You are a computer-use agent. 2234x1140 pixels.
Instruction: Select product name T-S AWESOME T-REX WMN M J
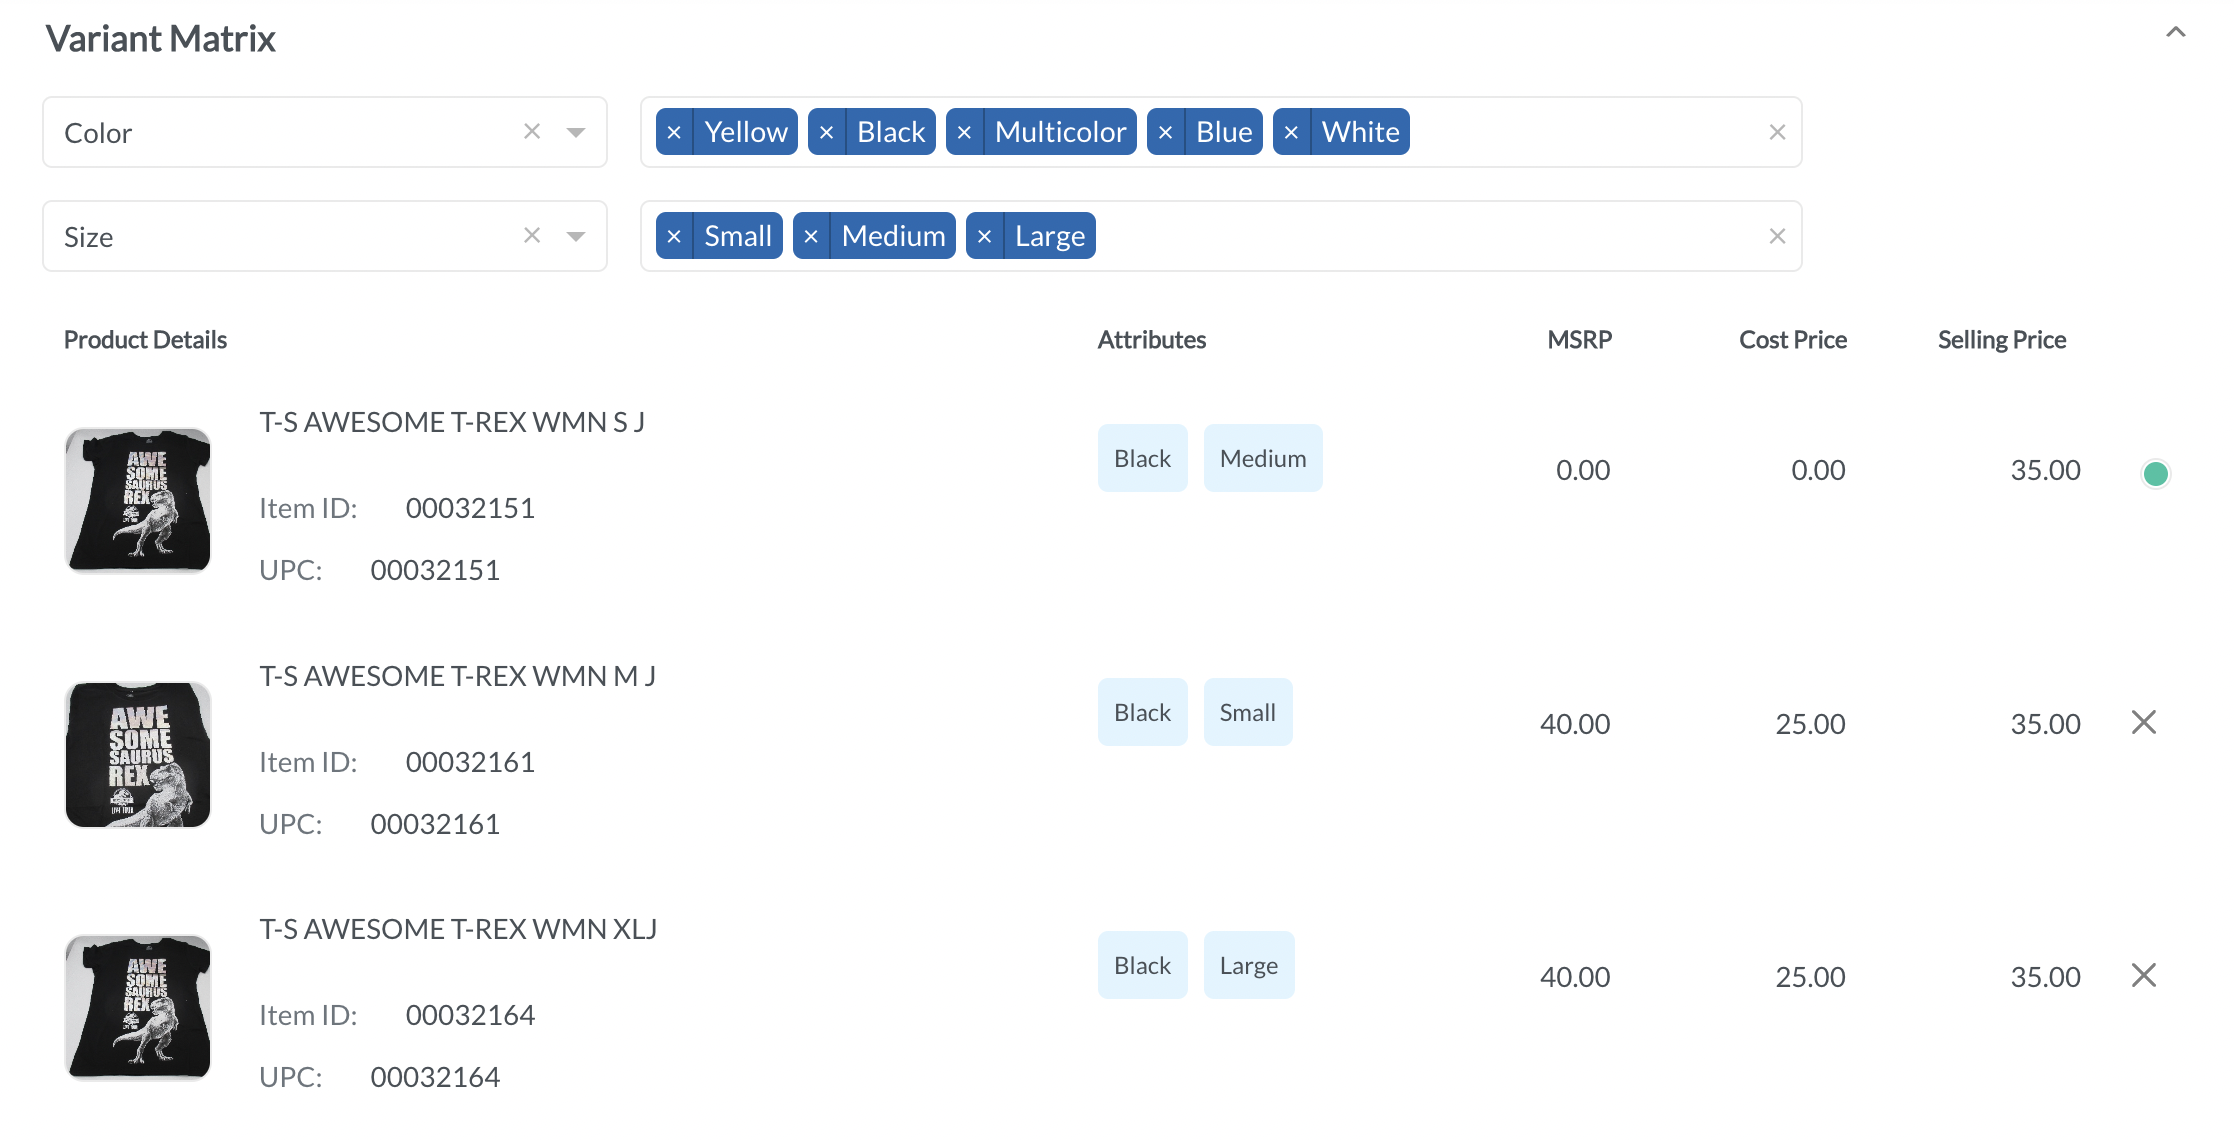457,676
